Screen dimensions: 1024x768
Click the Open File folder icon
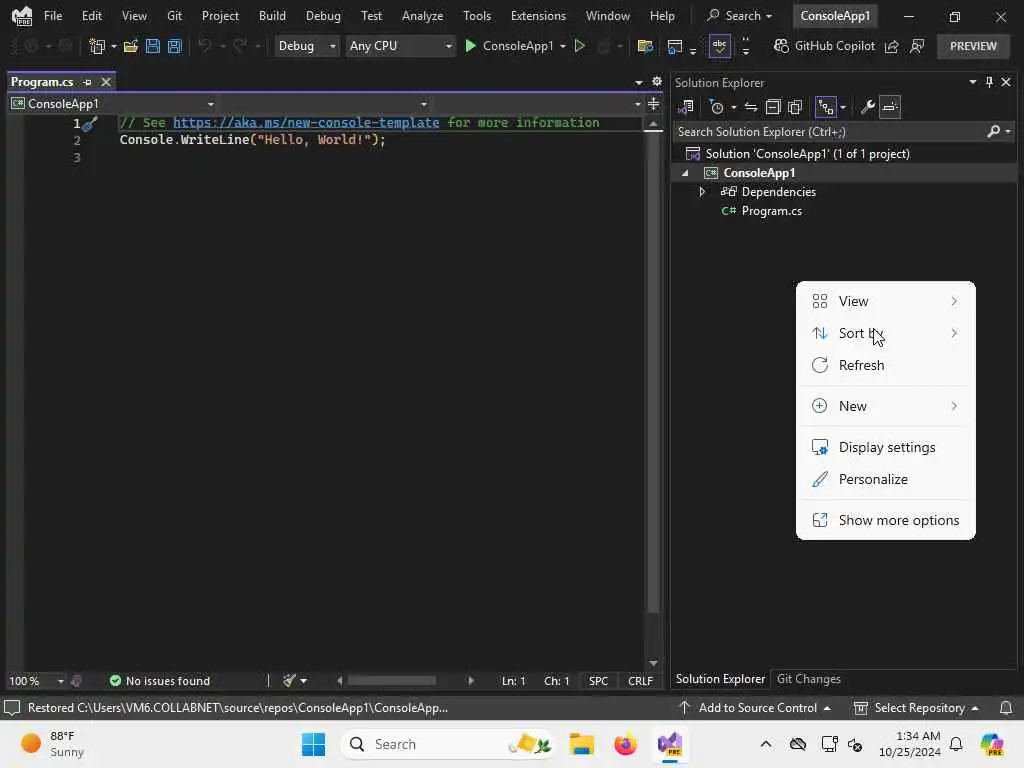pyautogui.click(x=131, y=46)
